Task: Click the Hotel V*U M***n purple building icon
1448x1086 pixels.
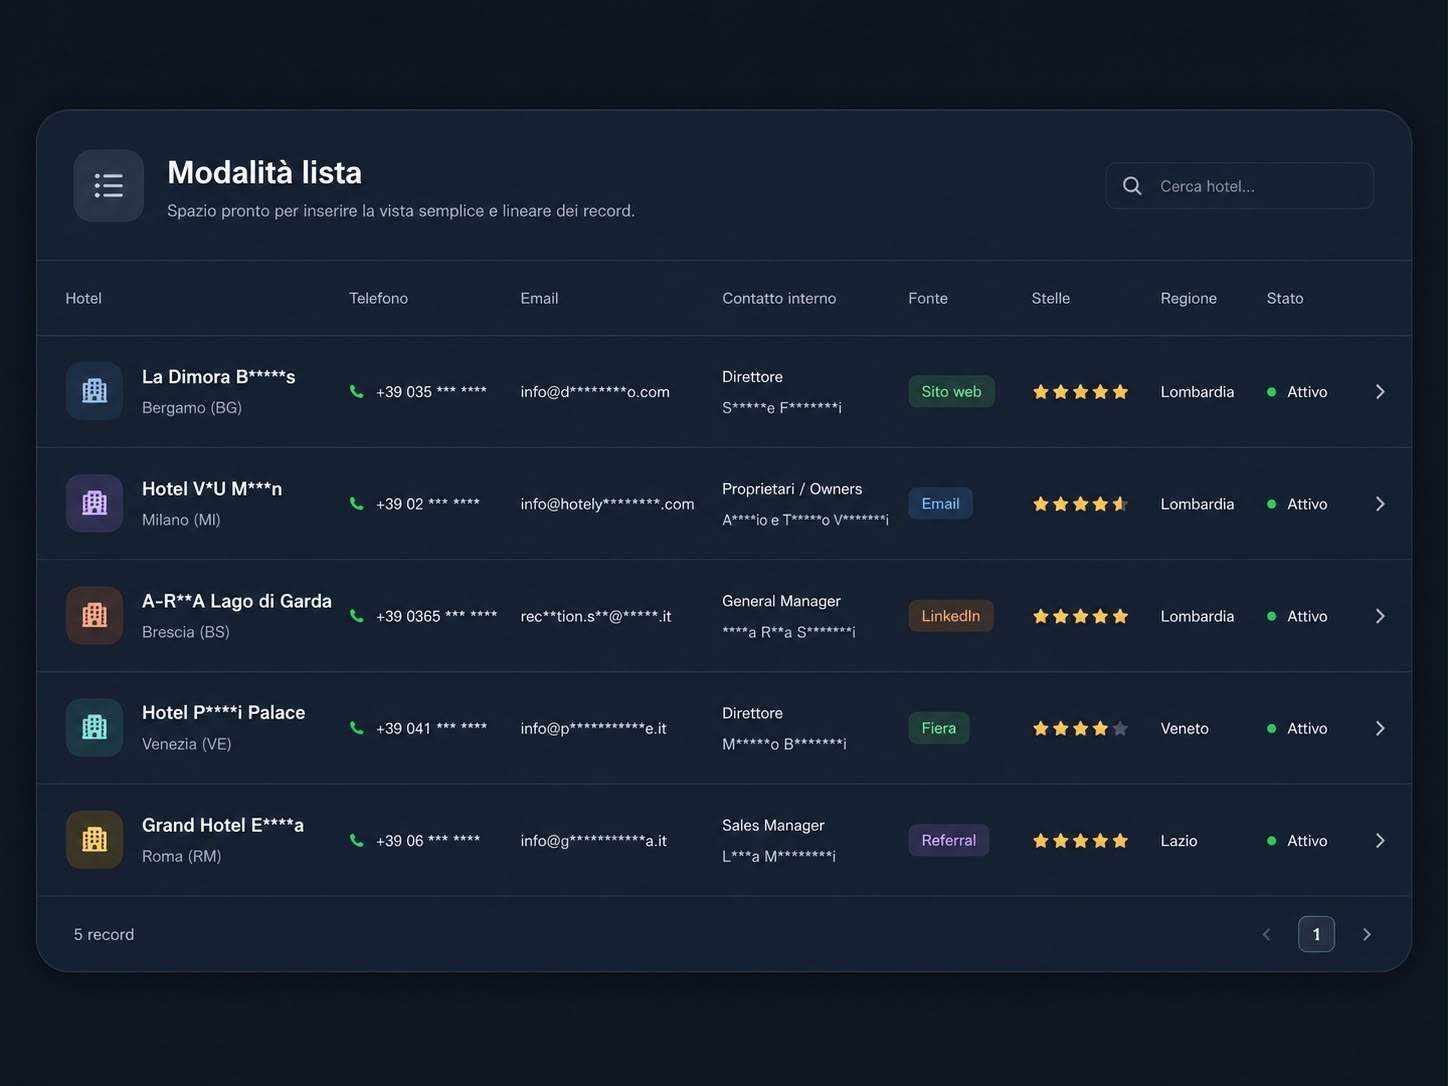Action: [x=94, y=503]
